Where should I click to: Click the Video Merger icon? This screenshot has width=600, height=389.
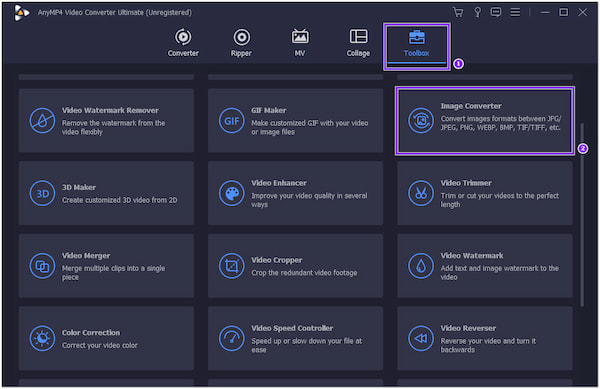(x=42, y=266)
